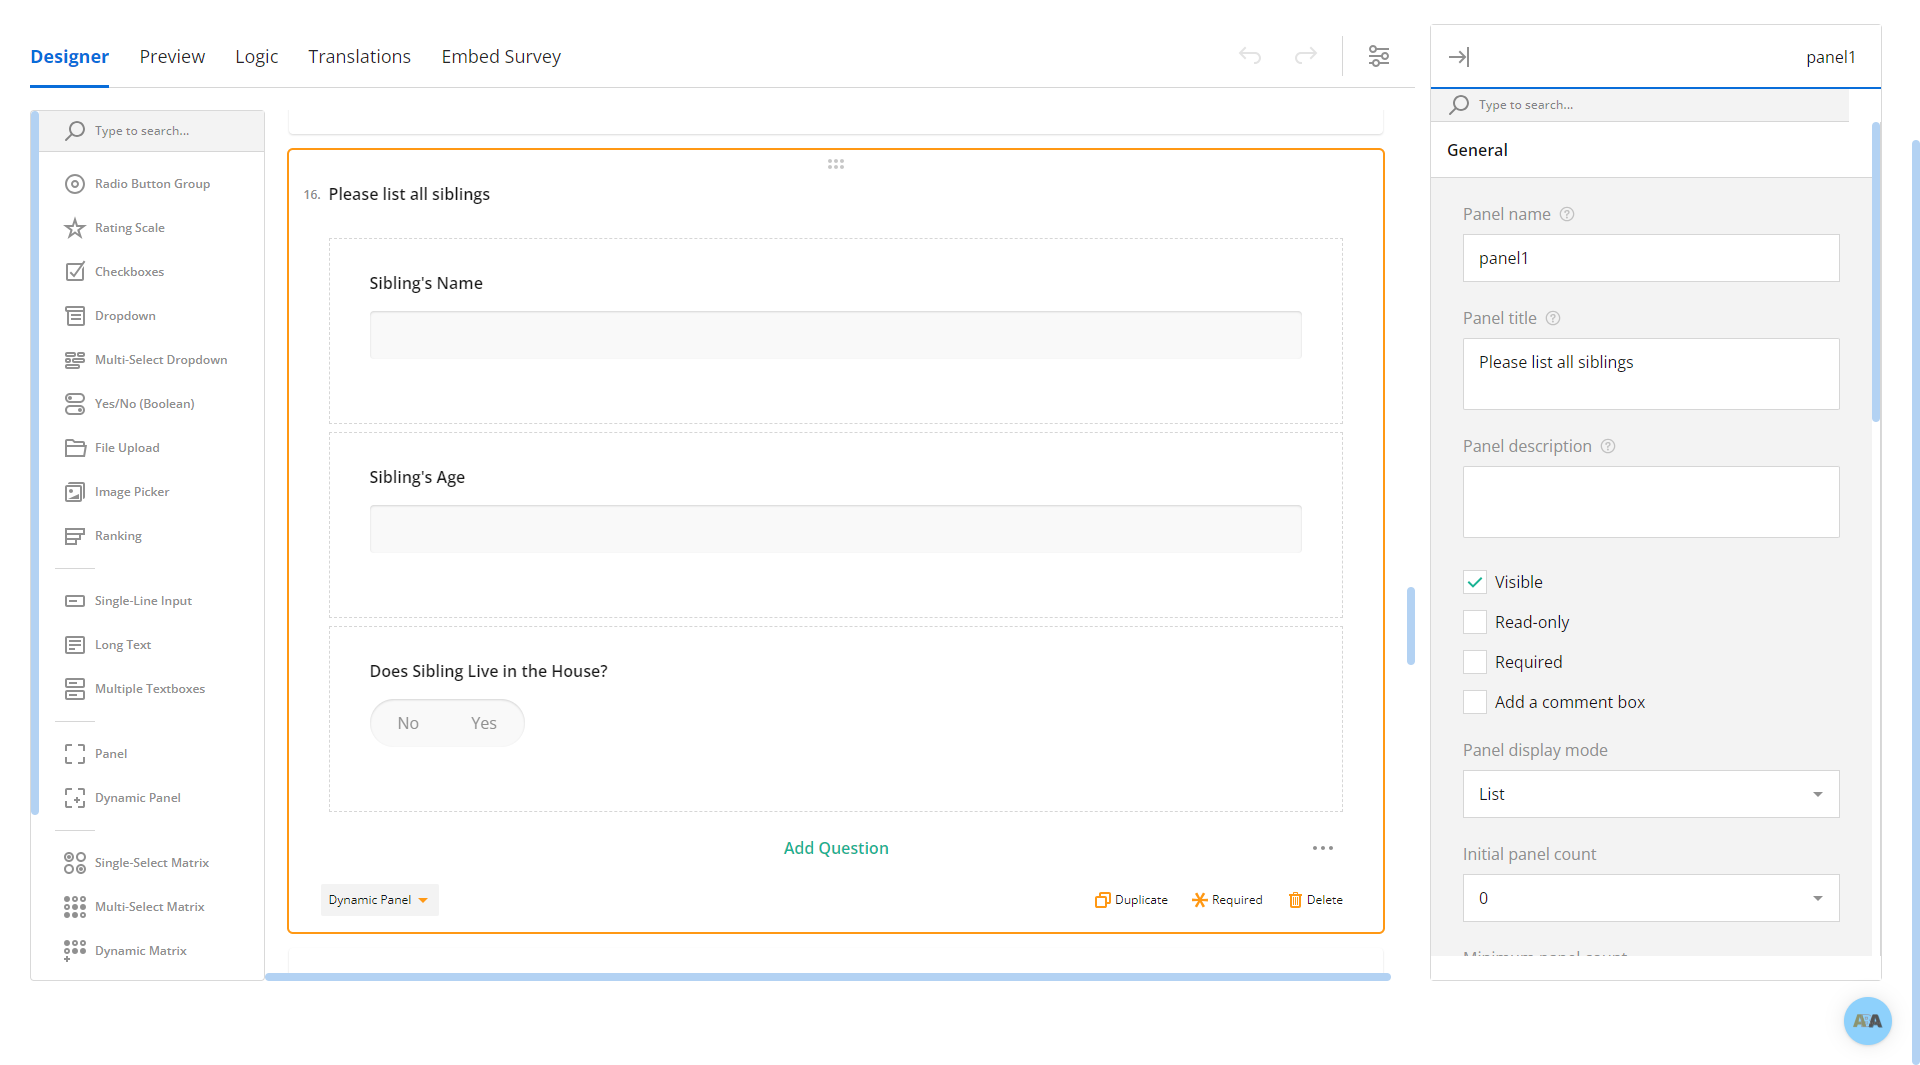Image resolution: width=1920 pixels, height=1065 pixels.
Task: Open the three-dot more options menu
Action: (1323, 848)
